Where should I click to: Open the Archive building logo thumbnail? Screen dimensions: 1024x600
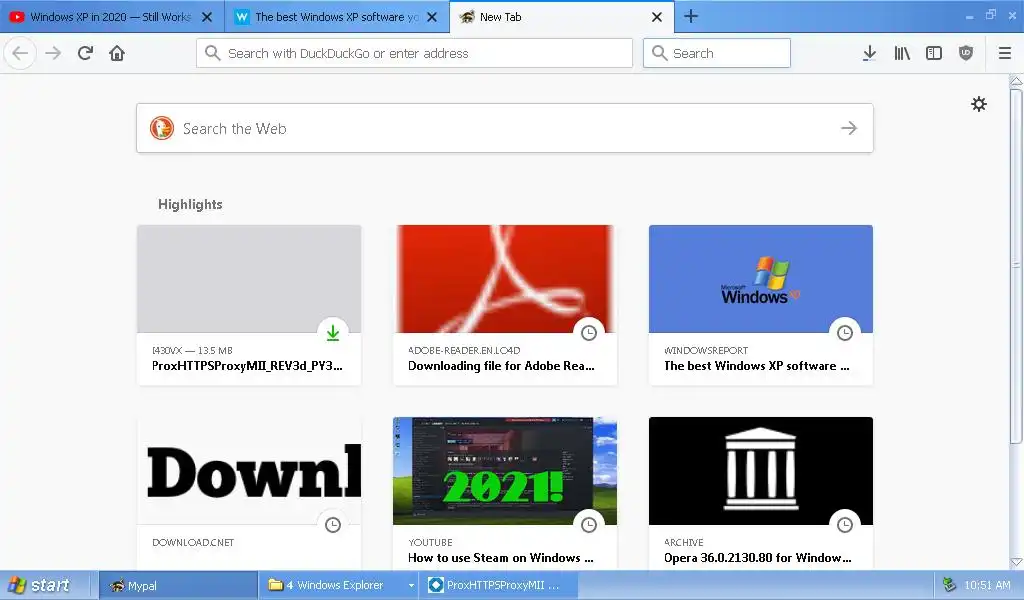[x=761, y=471]
